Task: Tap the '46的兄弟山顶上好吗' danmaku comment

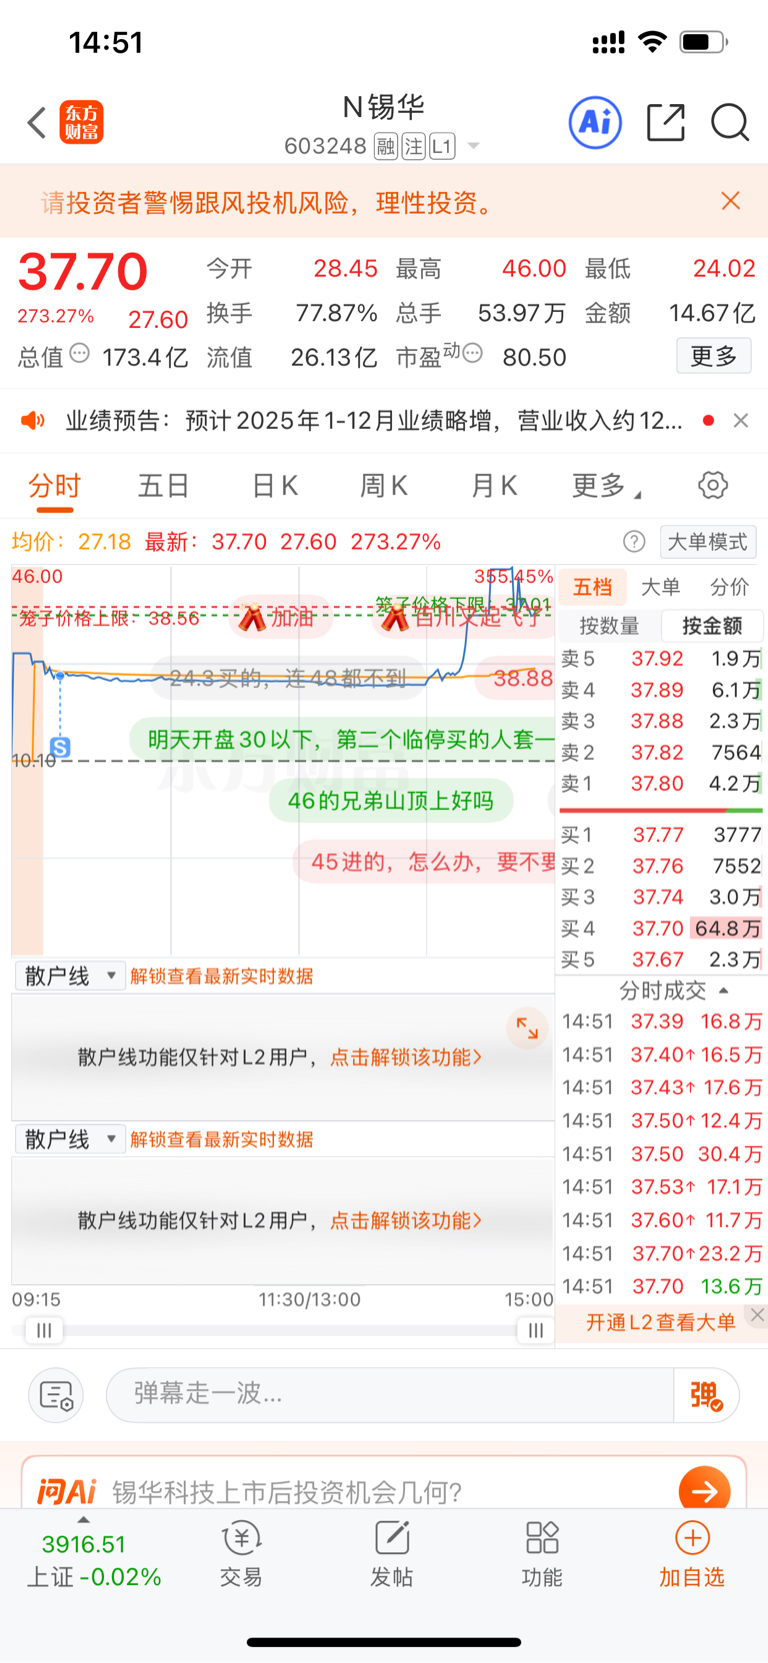Action: point(391,801)
